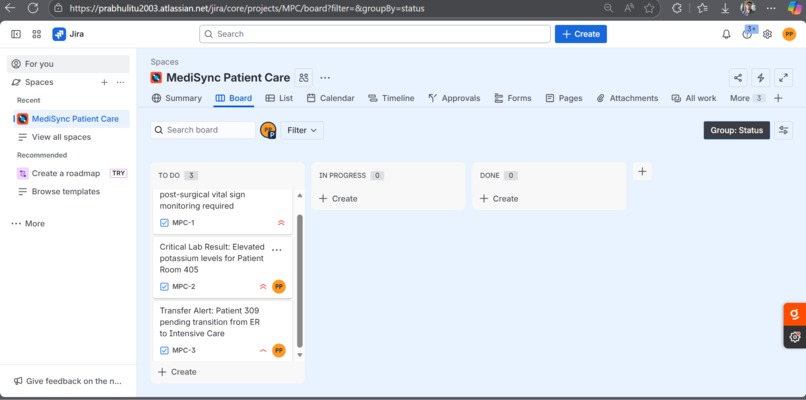Click Give feedback on the new navigation

[x=68, y=381]
